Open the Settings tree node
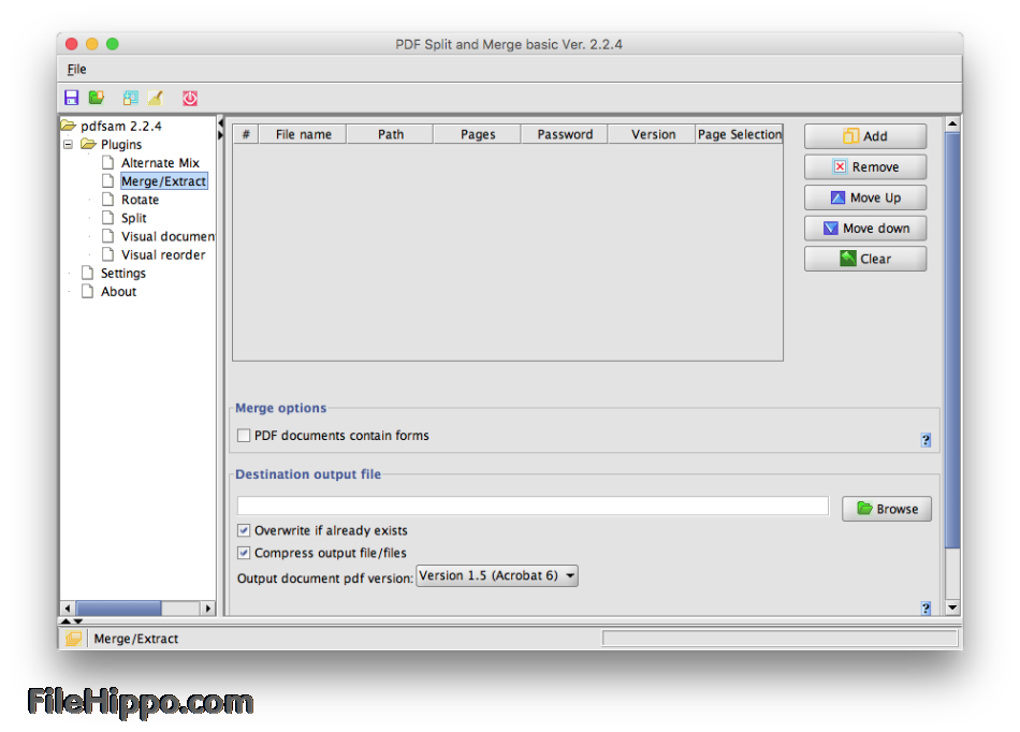The image size is (1020, 732). click(x=123, y=273)
